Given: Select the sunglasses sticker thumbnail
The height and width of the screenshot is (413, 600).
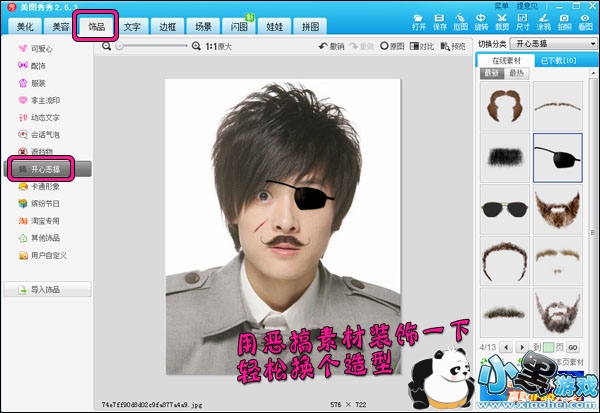Looking at the screenshot, I should [x=506, y=210].
